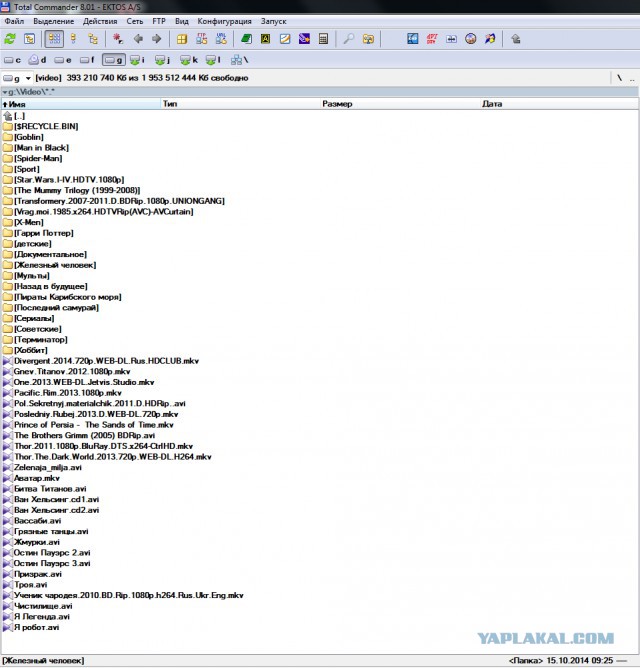Viewport: 640px width, 668px height.
Task: Open network neighborhood backslash button
Action: pyautogui.click(x=239, y=60)
